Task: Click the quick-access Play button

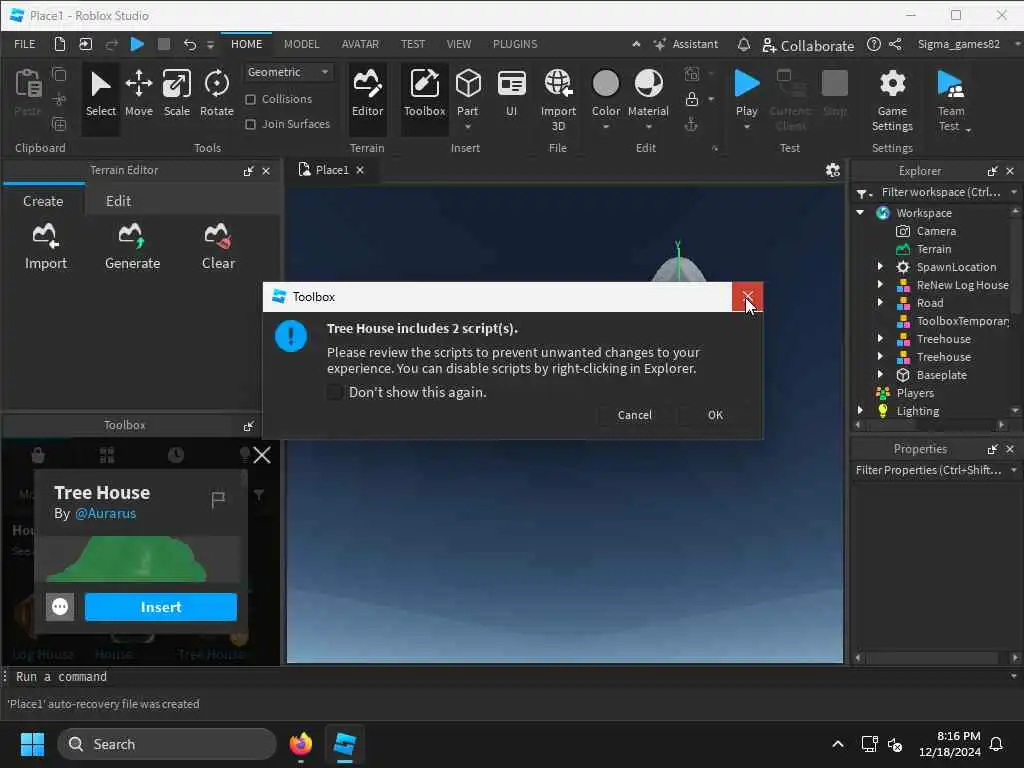Action: tap(137, 44)
